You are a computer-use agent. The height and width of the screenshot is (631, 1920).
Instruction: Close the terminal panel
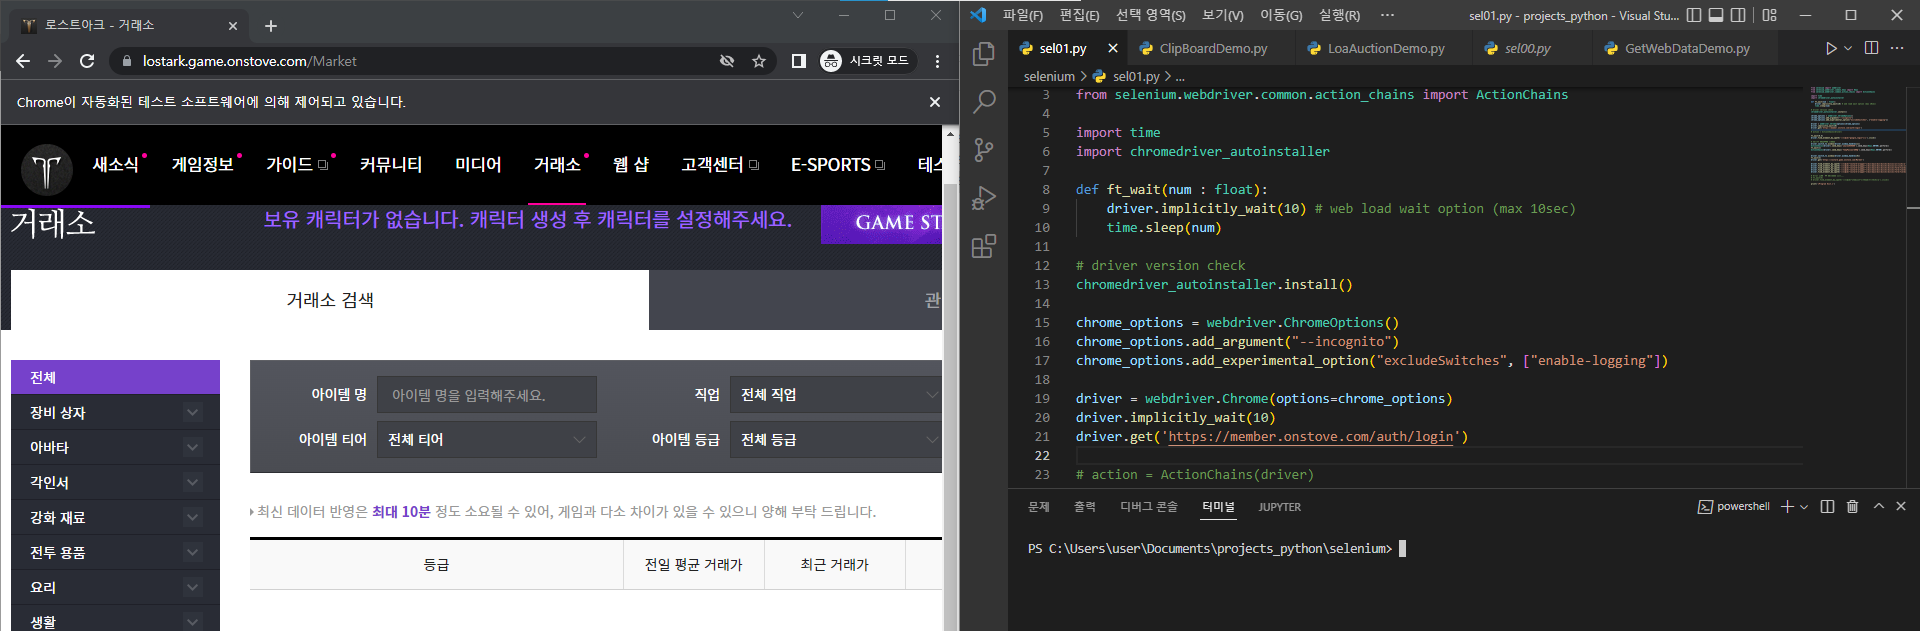tap(1901, 507)
